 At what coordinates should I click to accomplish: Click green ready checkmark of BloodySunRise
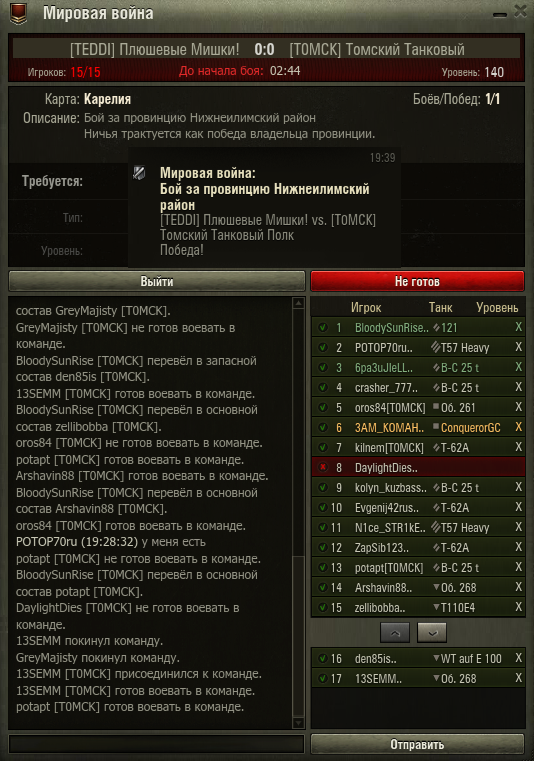pyautogui.click(x=322, y=328)
